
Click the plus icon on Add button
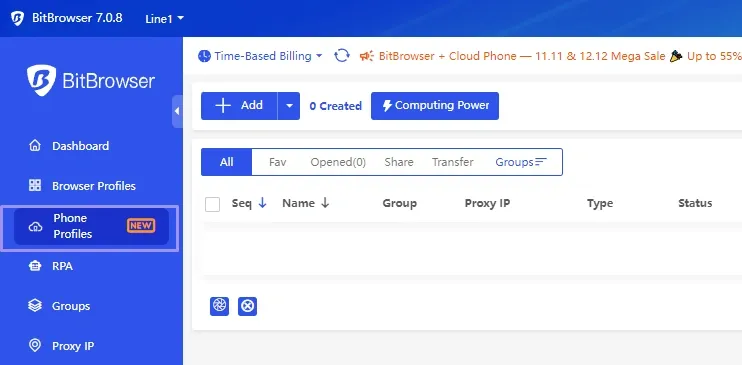coord(223,106)
